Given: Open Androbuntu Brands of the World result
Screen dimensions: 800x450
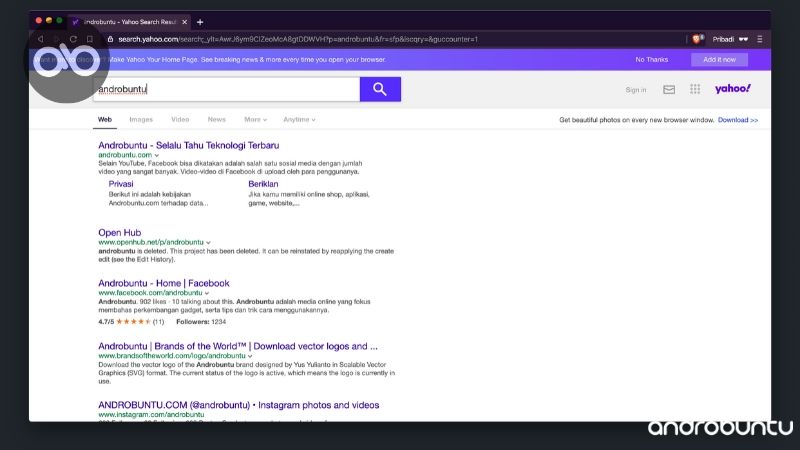Looking at the screenshot, I should (238, 346).
